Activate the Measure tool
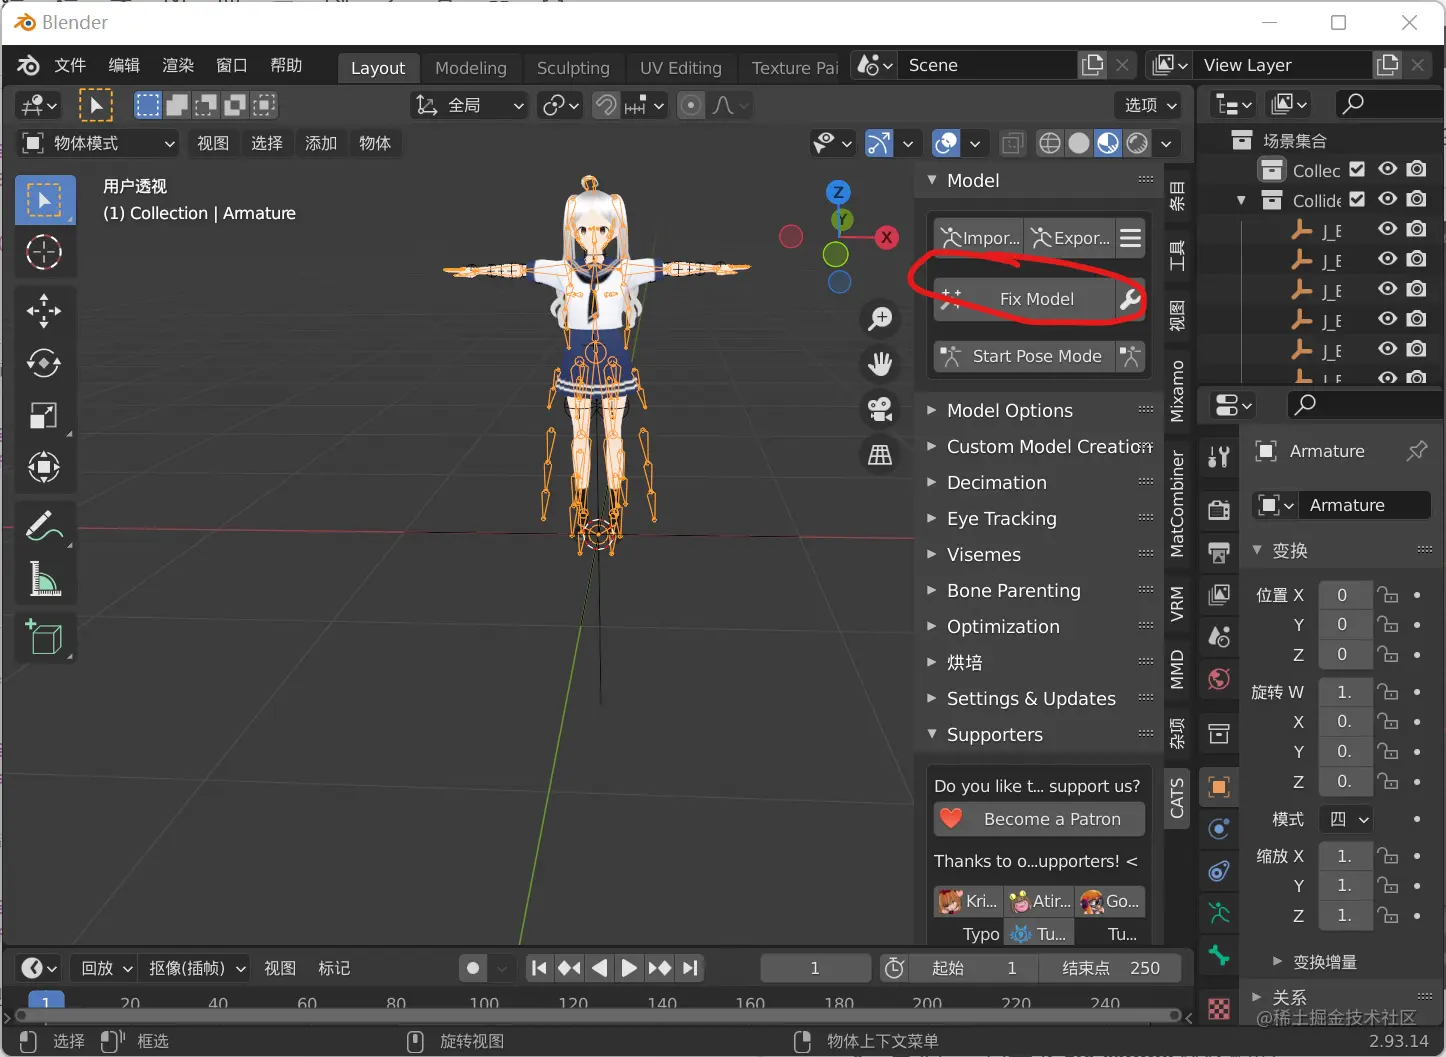This screenshot has width=1446, height=1057. pyautogui.click(x=44, y=580)
